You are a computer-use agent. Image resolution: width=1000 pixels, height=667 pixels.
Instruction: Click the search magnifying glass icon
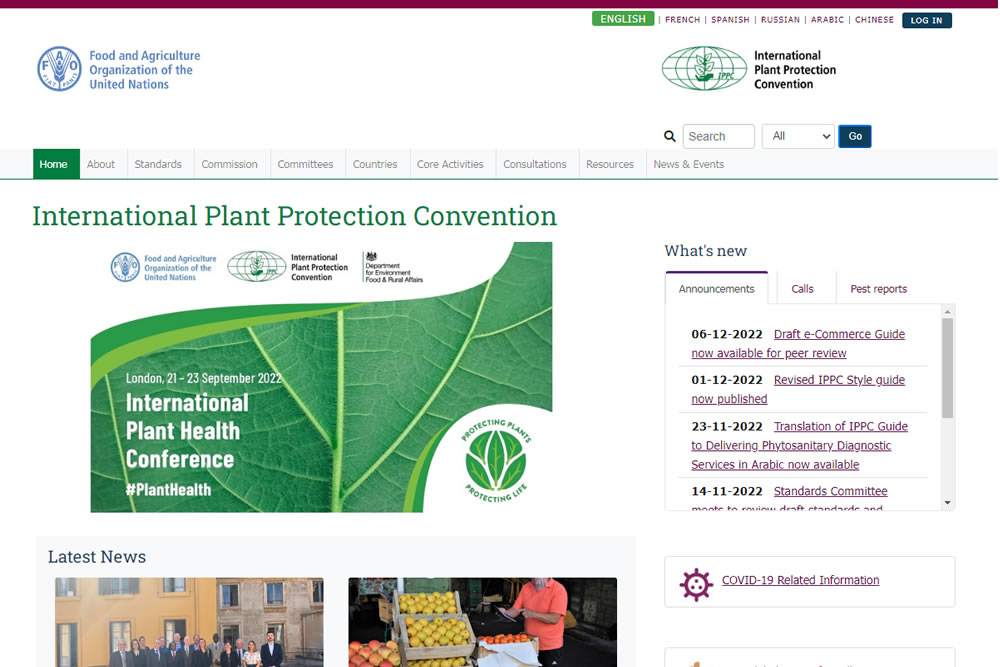point(670,137)
